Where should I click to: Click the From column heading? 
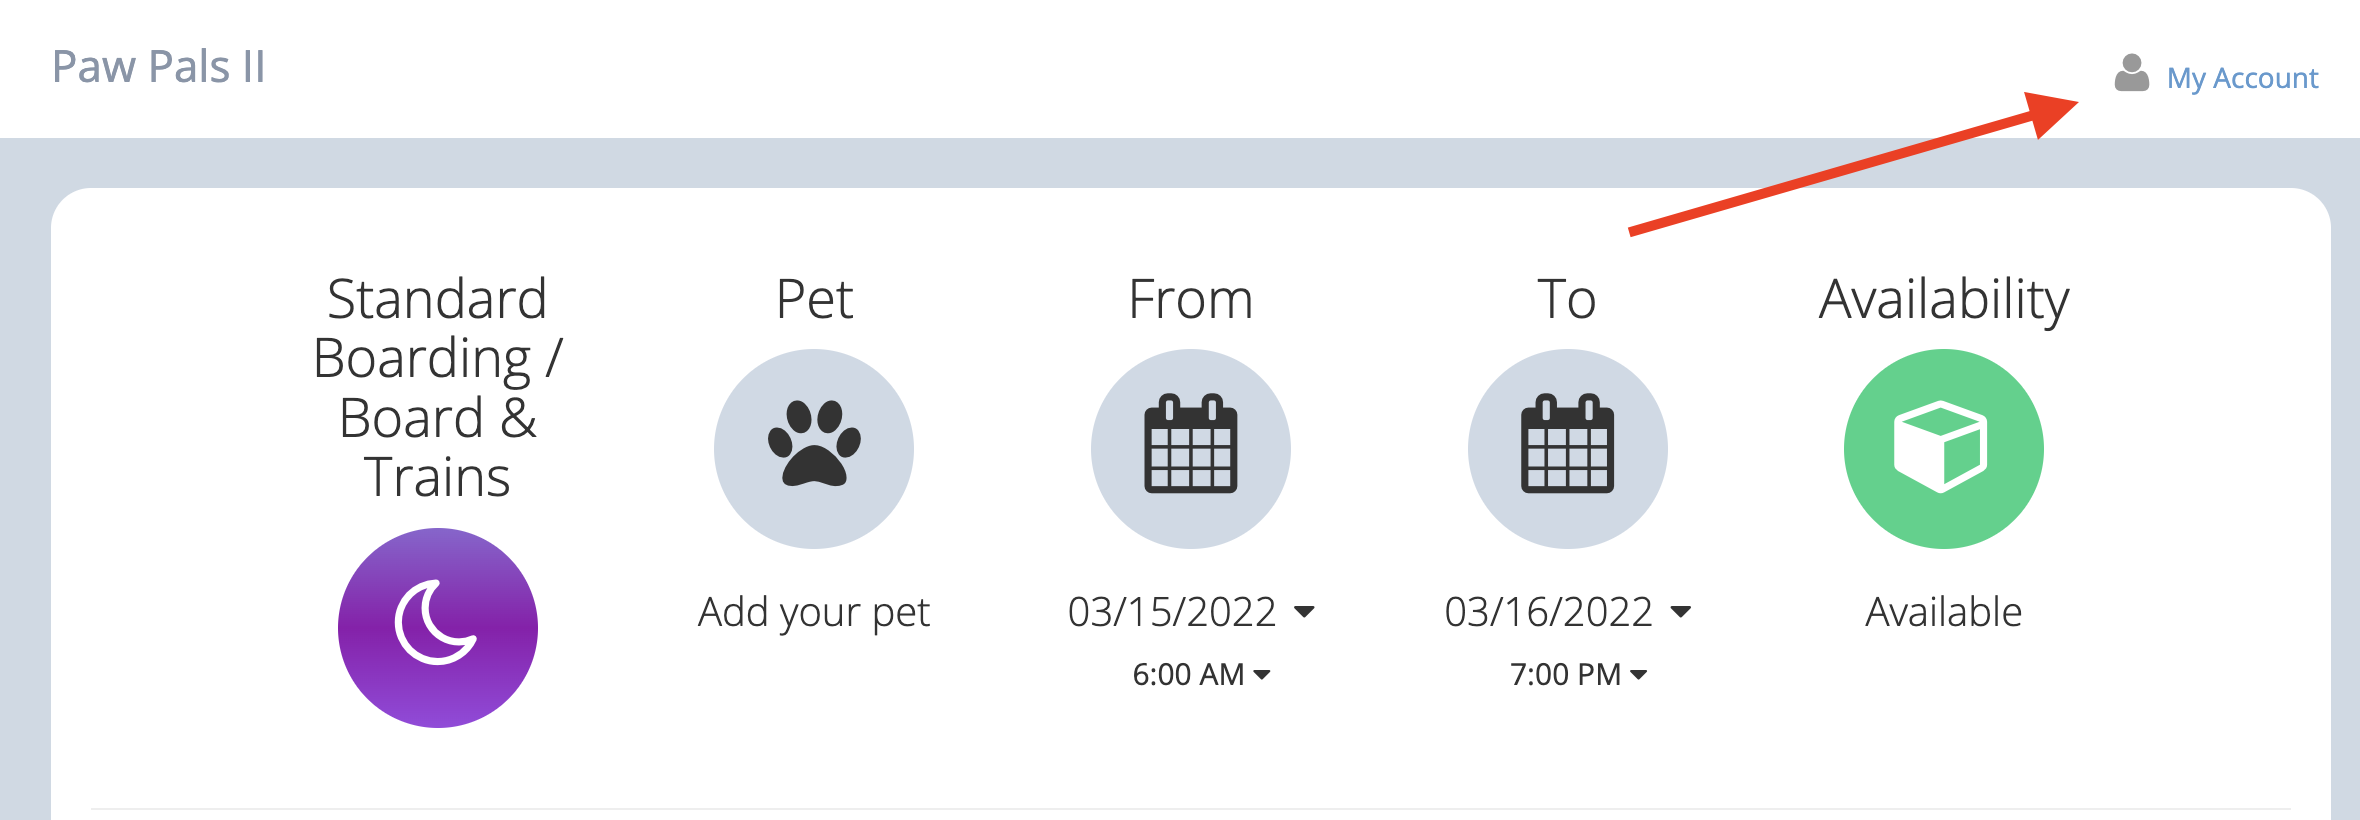click(x=1190, y=299)
